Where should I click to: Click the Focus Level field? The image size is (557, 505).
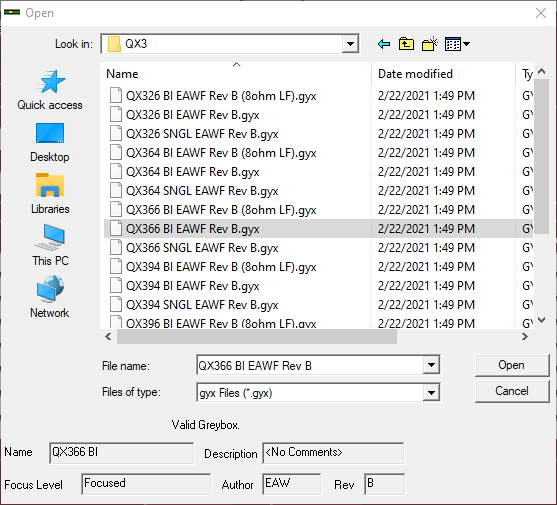coord(146,484)
